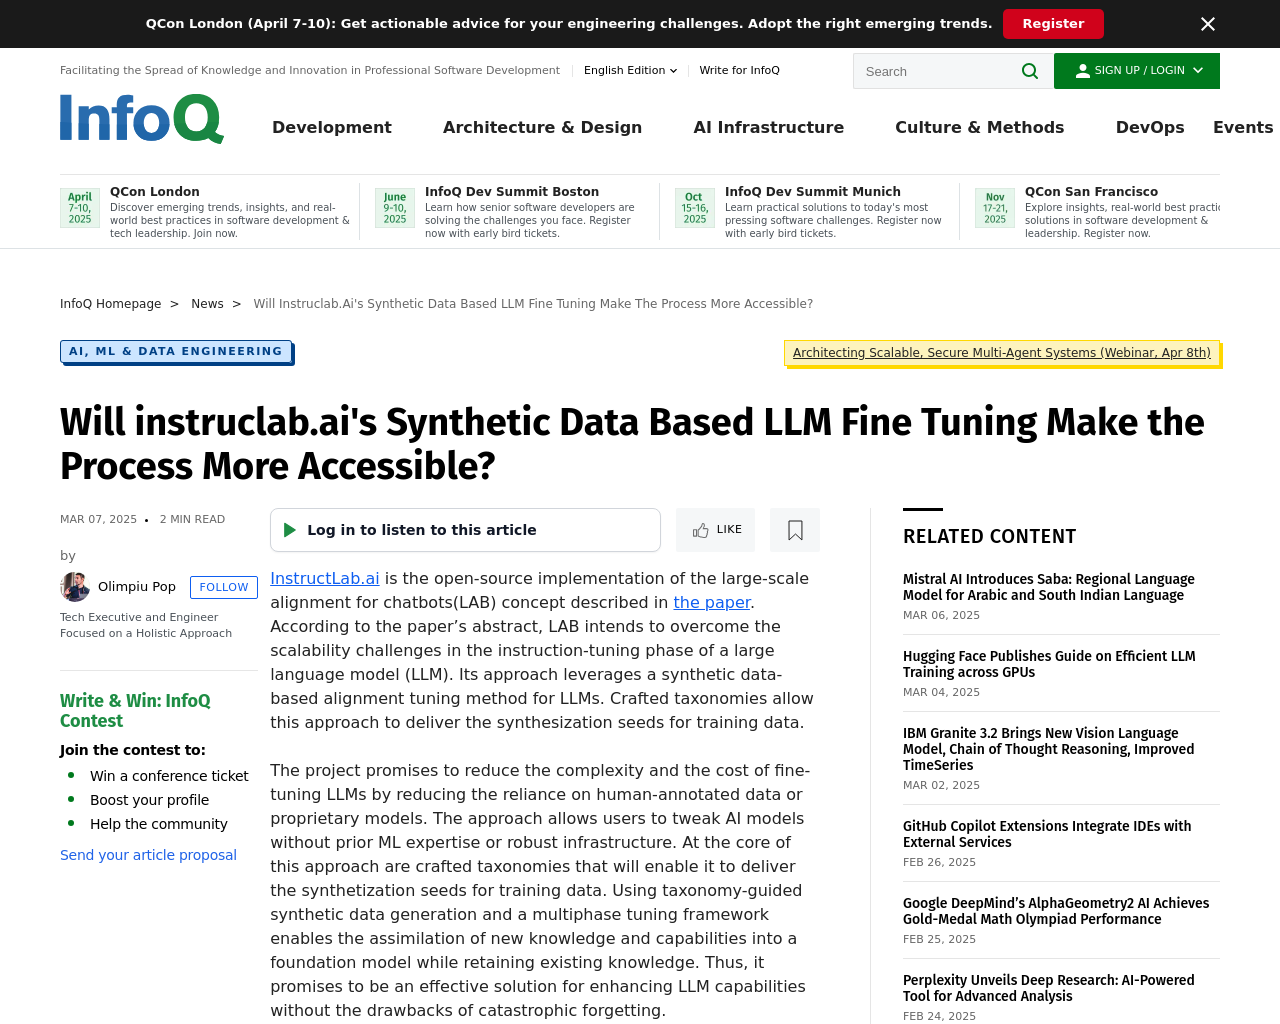
Task: Follow 'the paper' link
Action: tap(712, 602)
